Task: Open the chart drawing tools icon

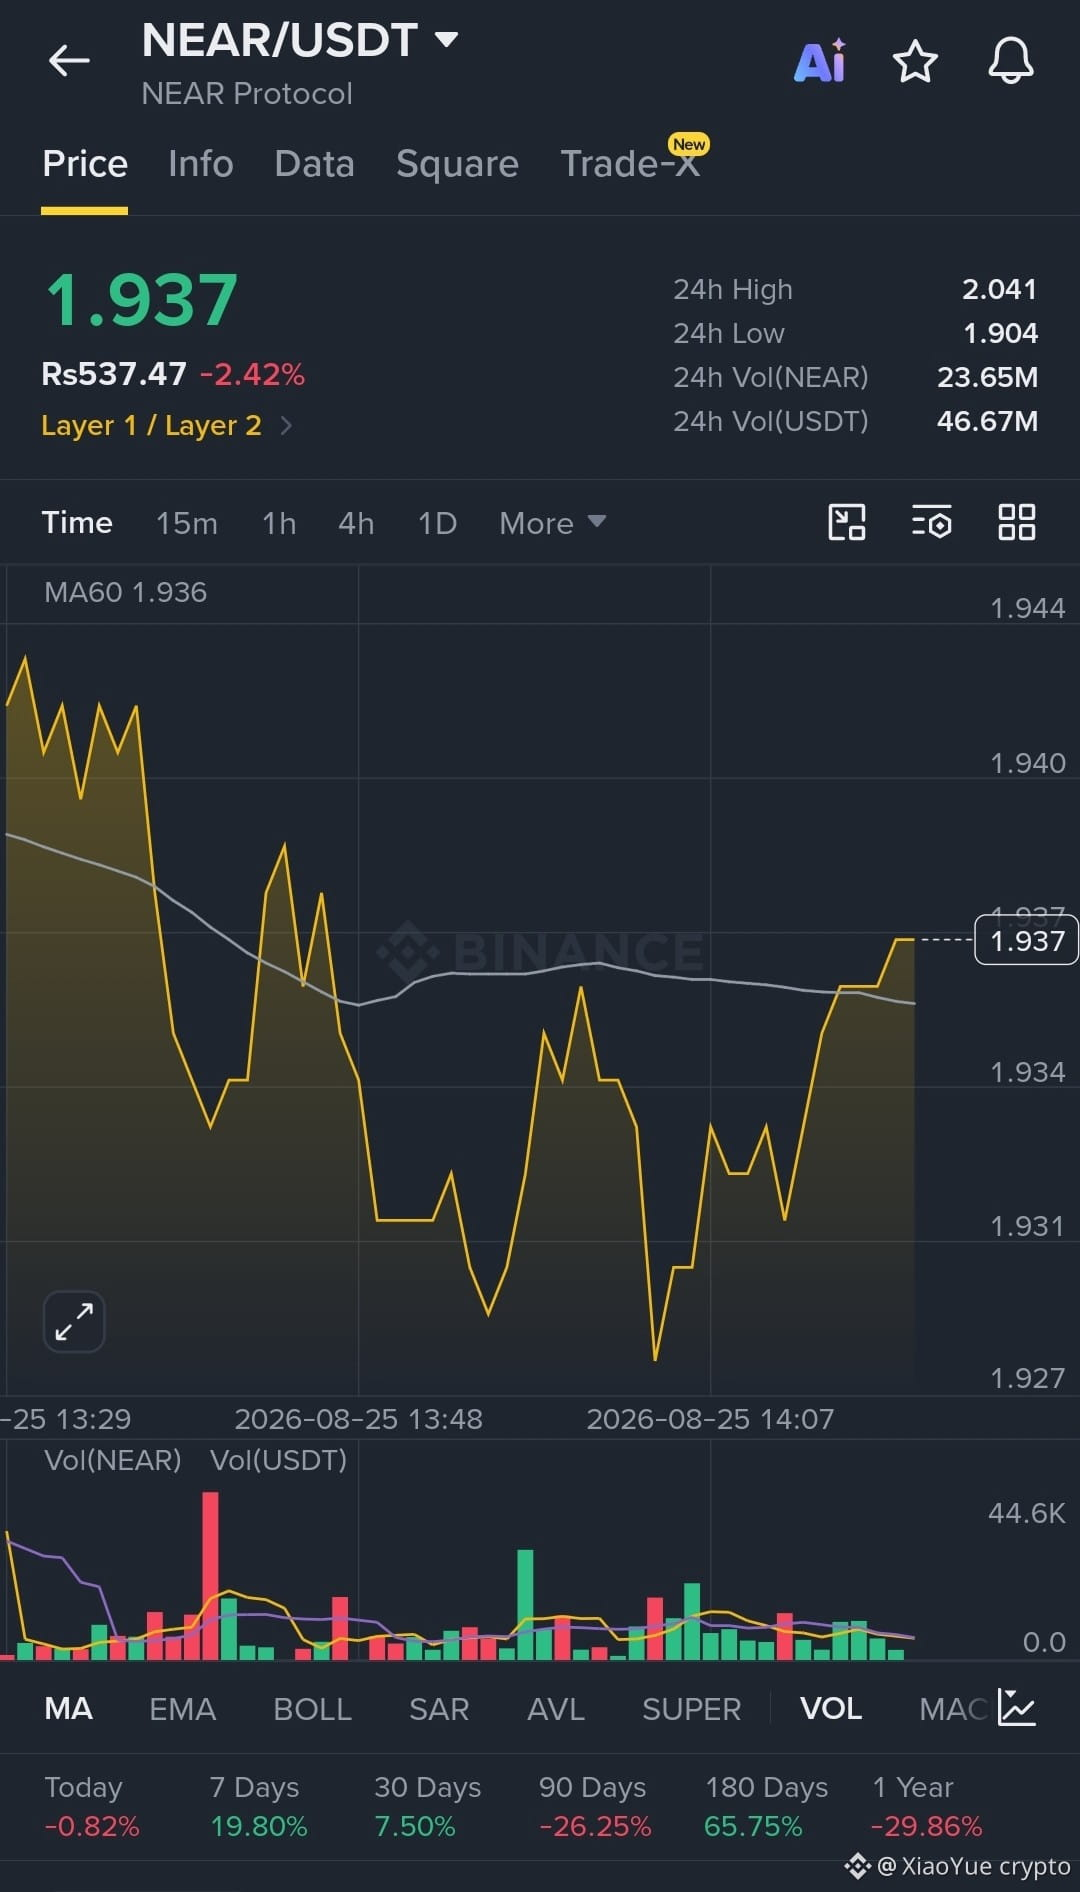Action: click(847, 522)
